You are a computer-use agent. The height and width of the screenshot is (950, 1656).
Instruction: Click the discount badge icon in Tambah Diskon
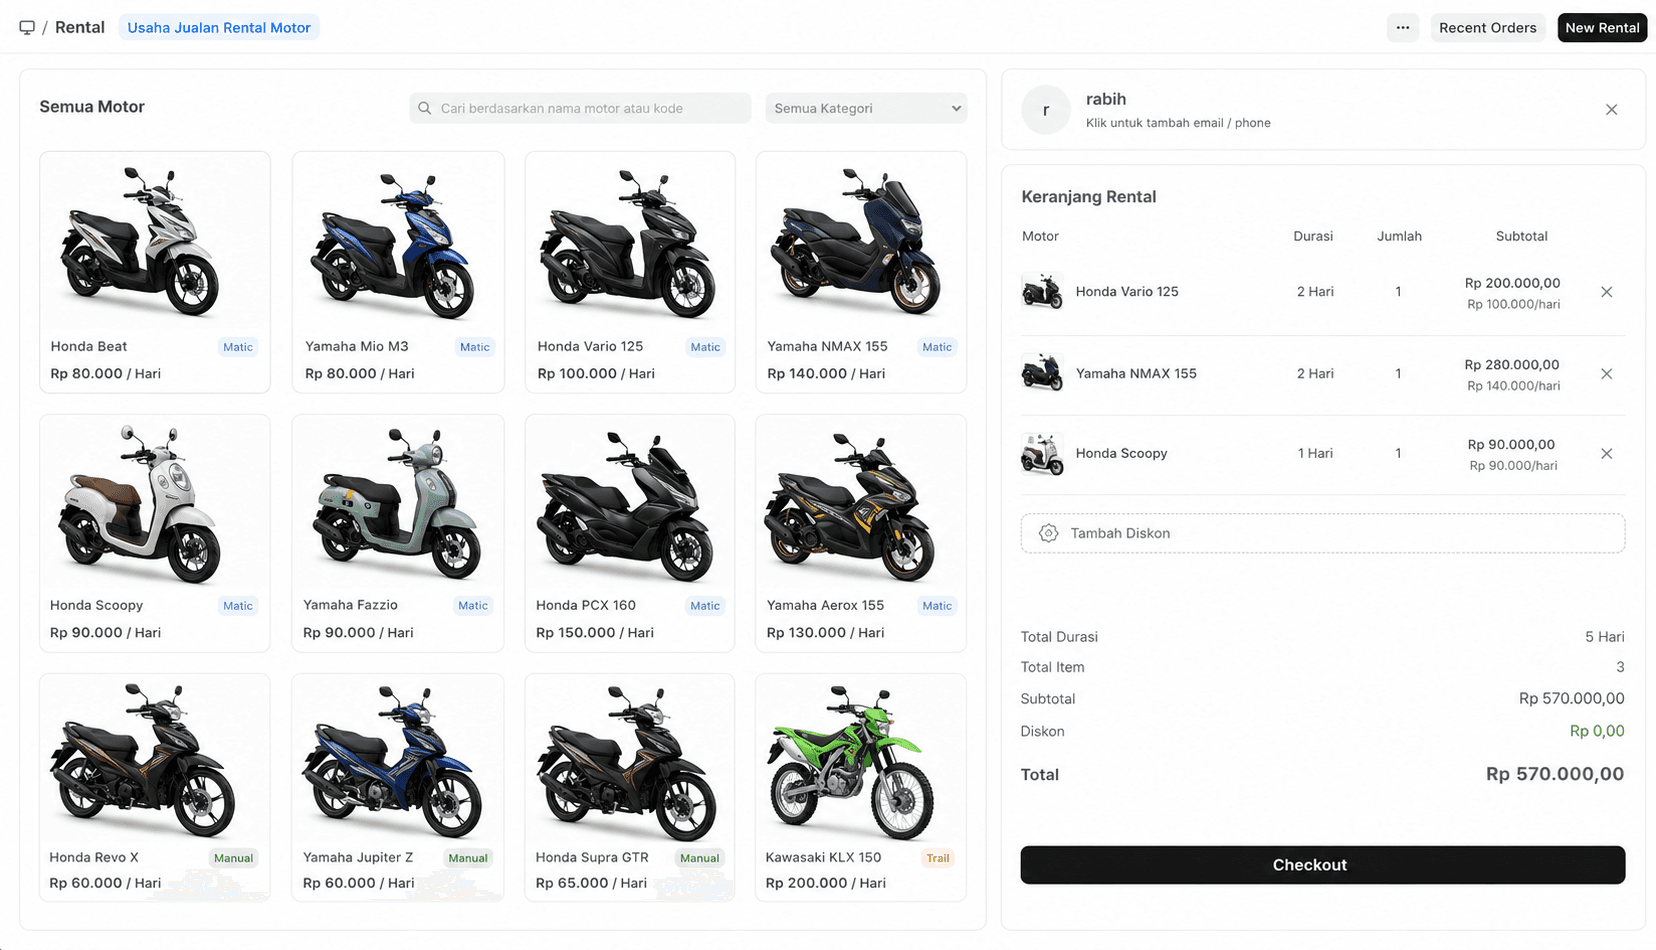click(1048, 533)
